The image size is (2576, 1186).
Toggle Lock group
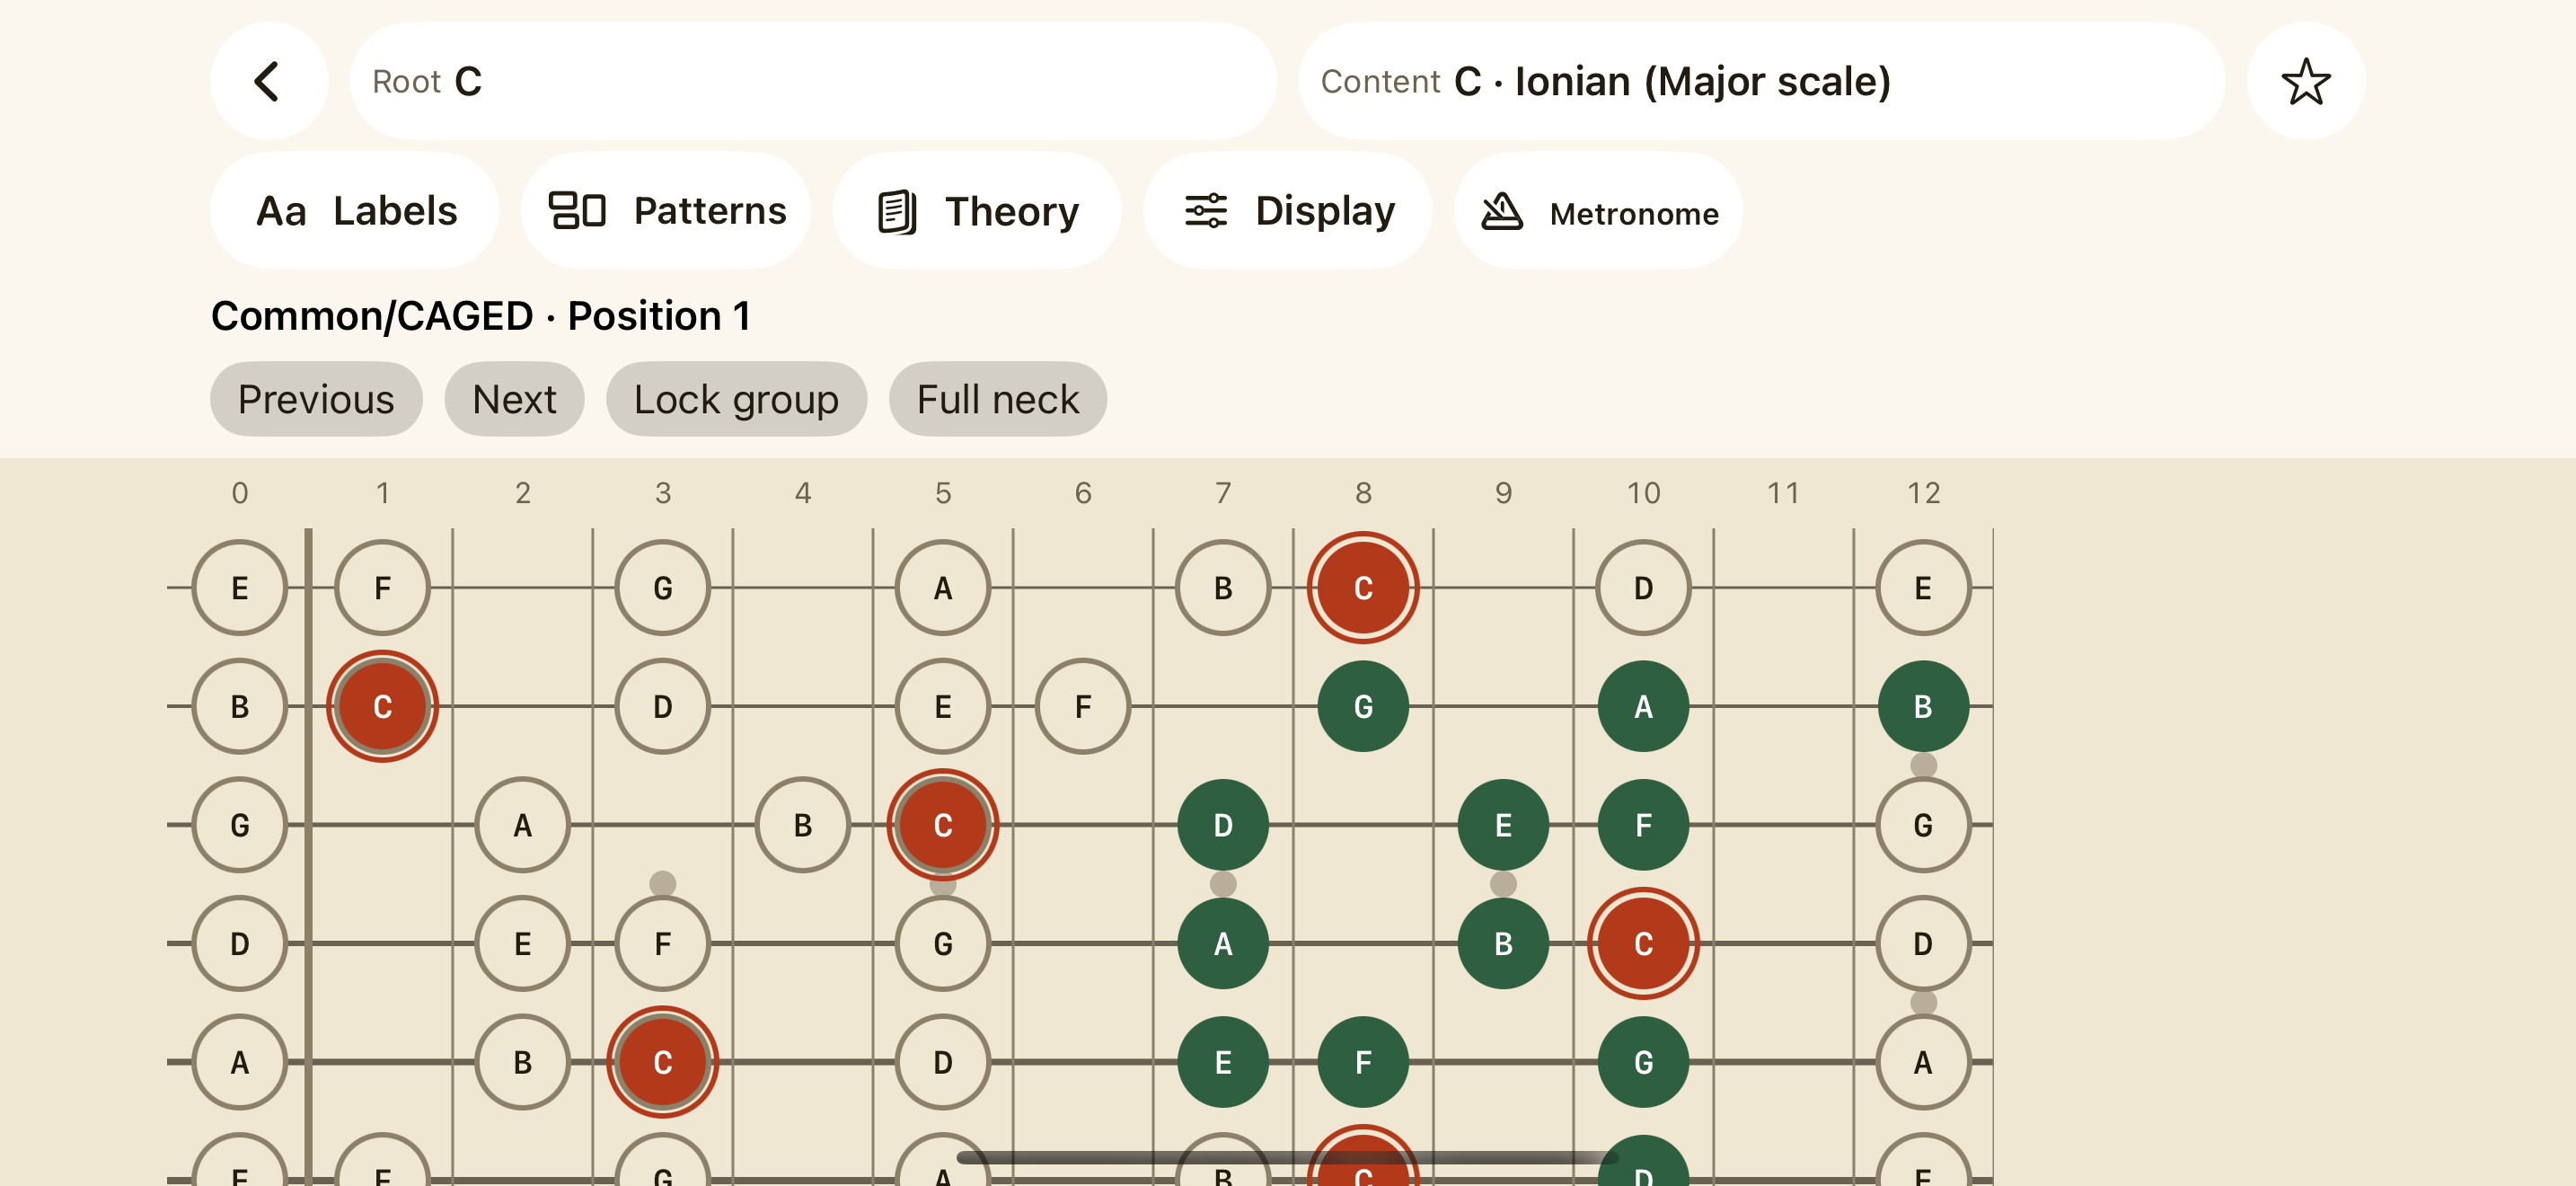click(736, 399)
